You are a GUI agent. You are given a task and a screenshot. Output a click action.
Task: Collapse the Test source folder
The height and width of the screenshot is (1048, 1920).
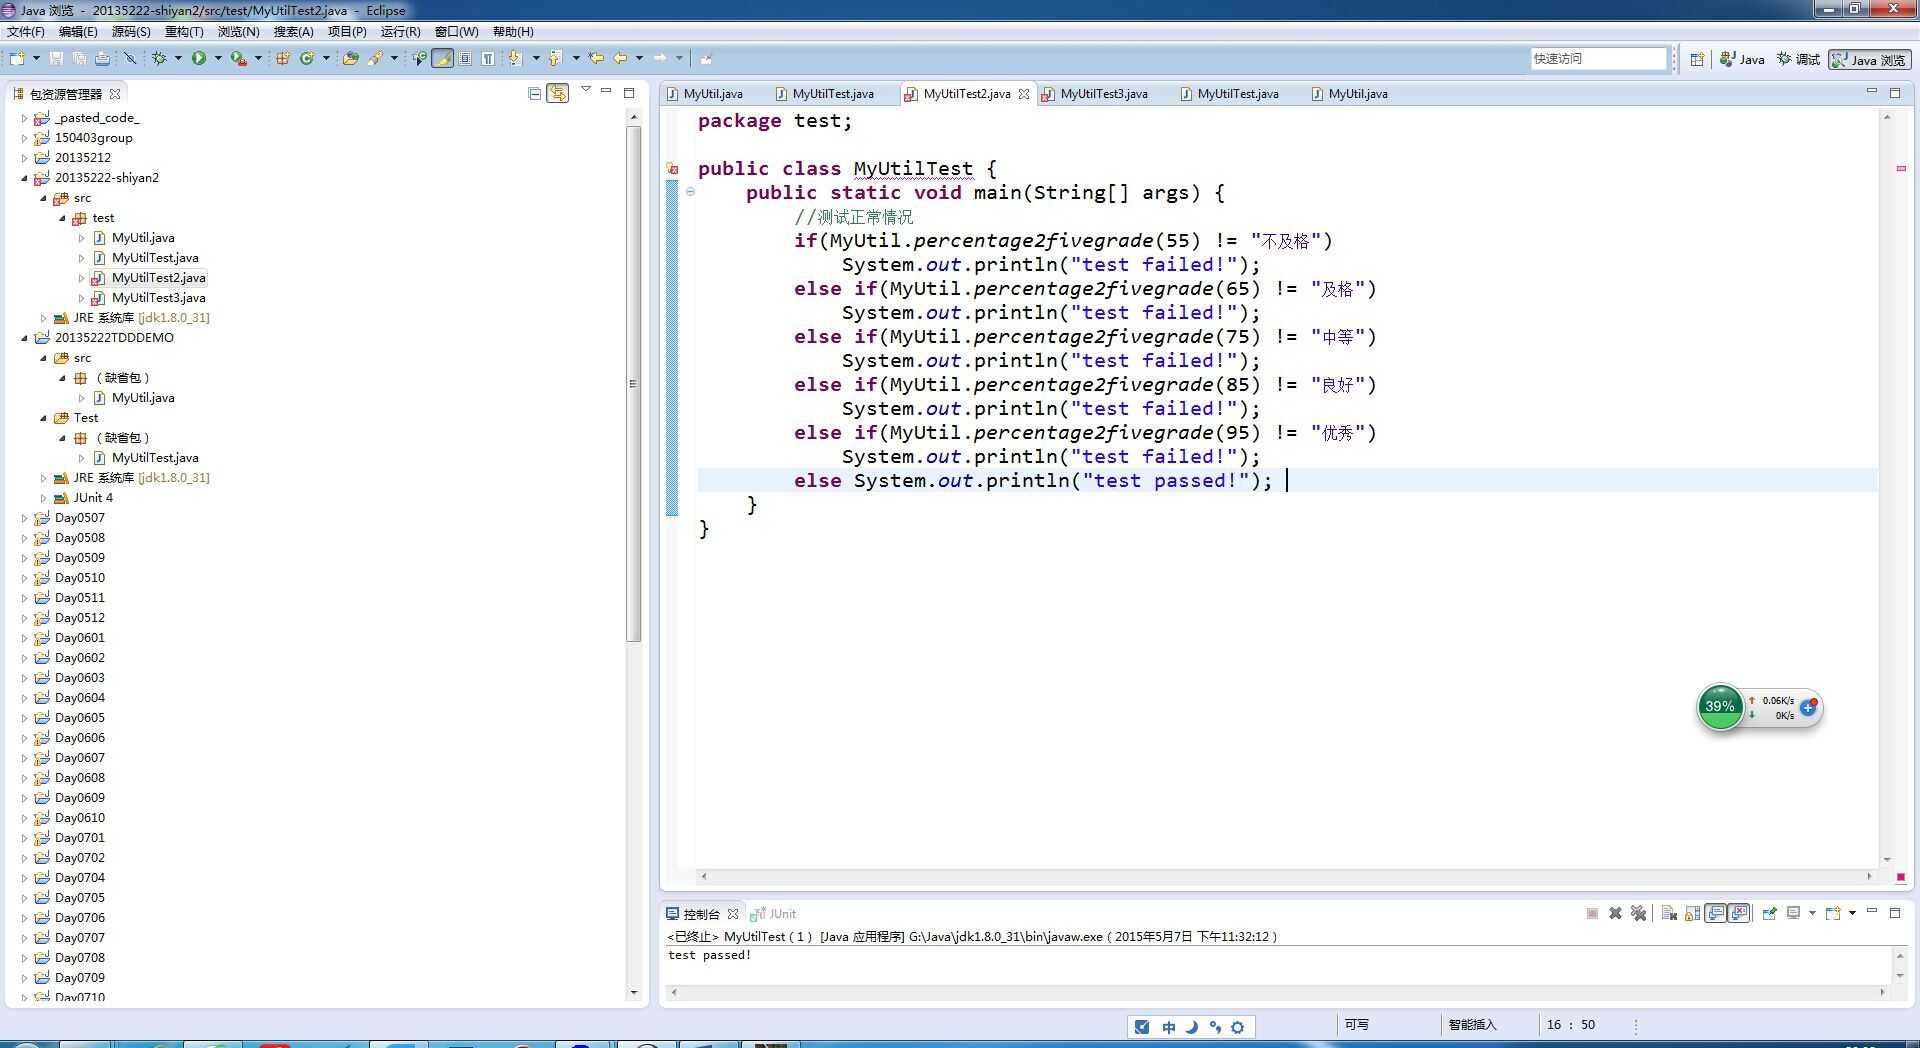tap(44, 418)
